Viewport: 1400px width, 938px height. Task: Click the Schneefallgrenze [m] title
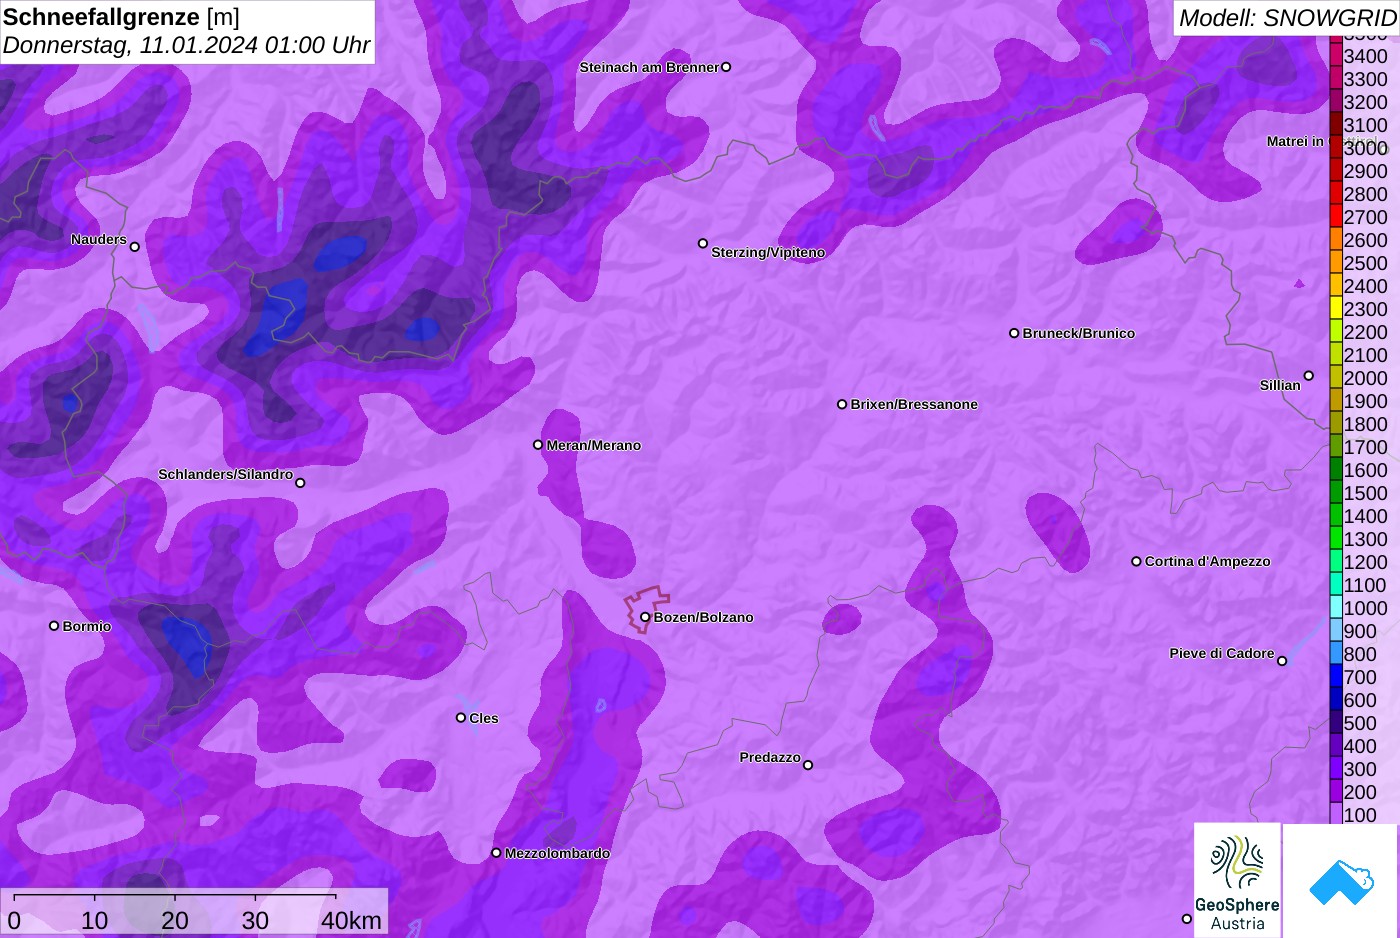121,17
